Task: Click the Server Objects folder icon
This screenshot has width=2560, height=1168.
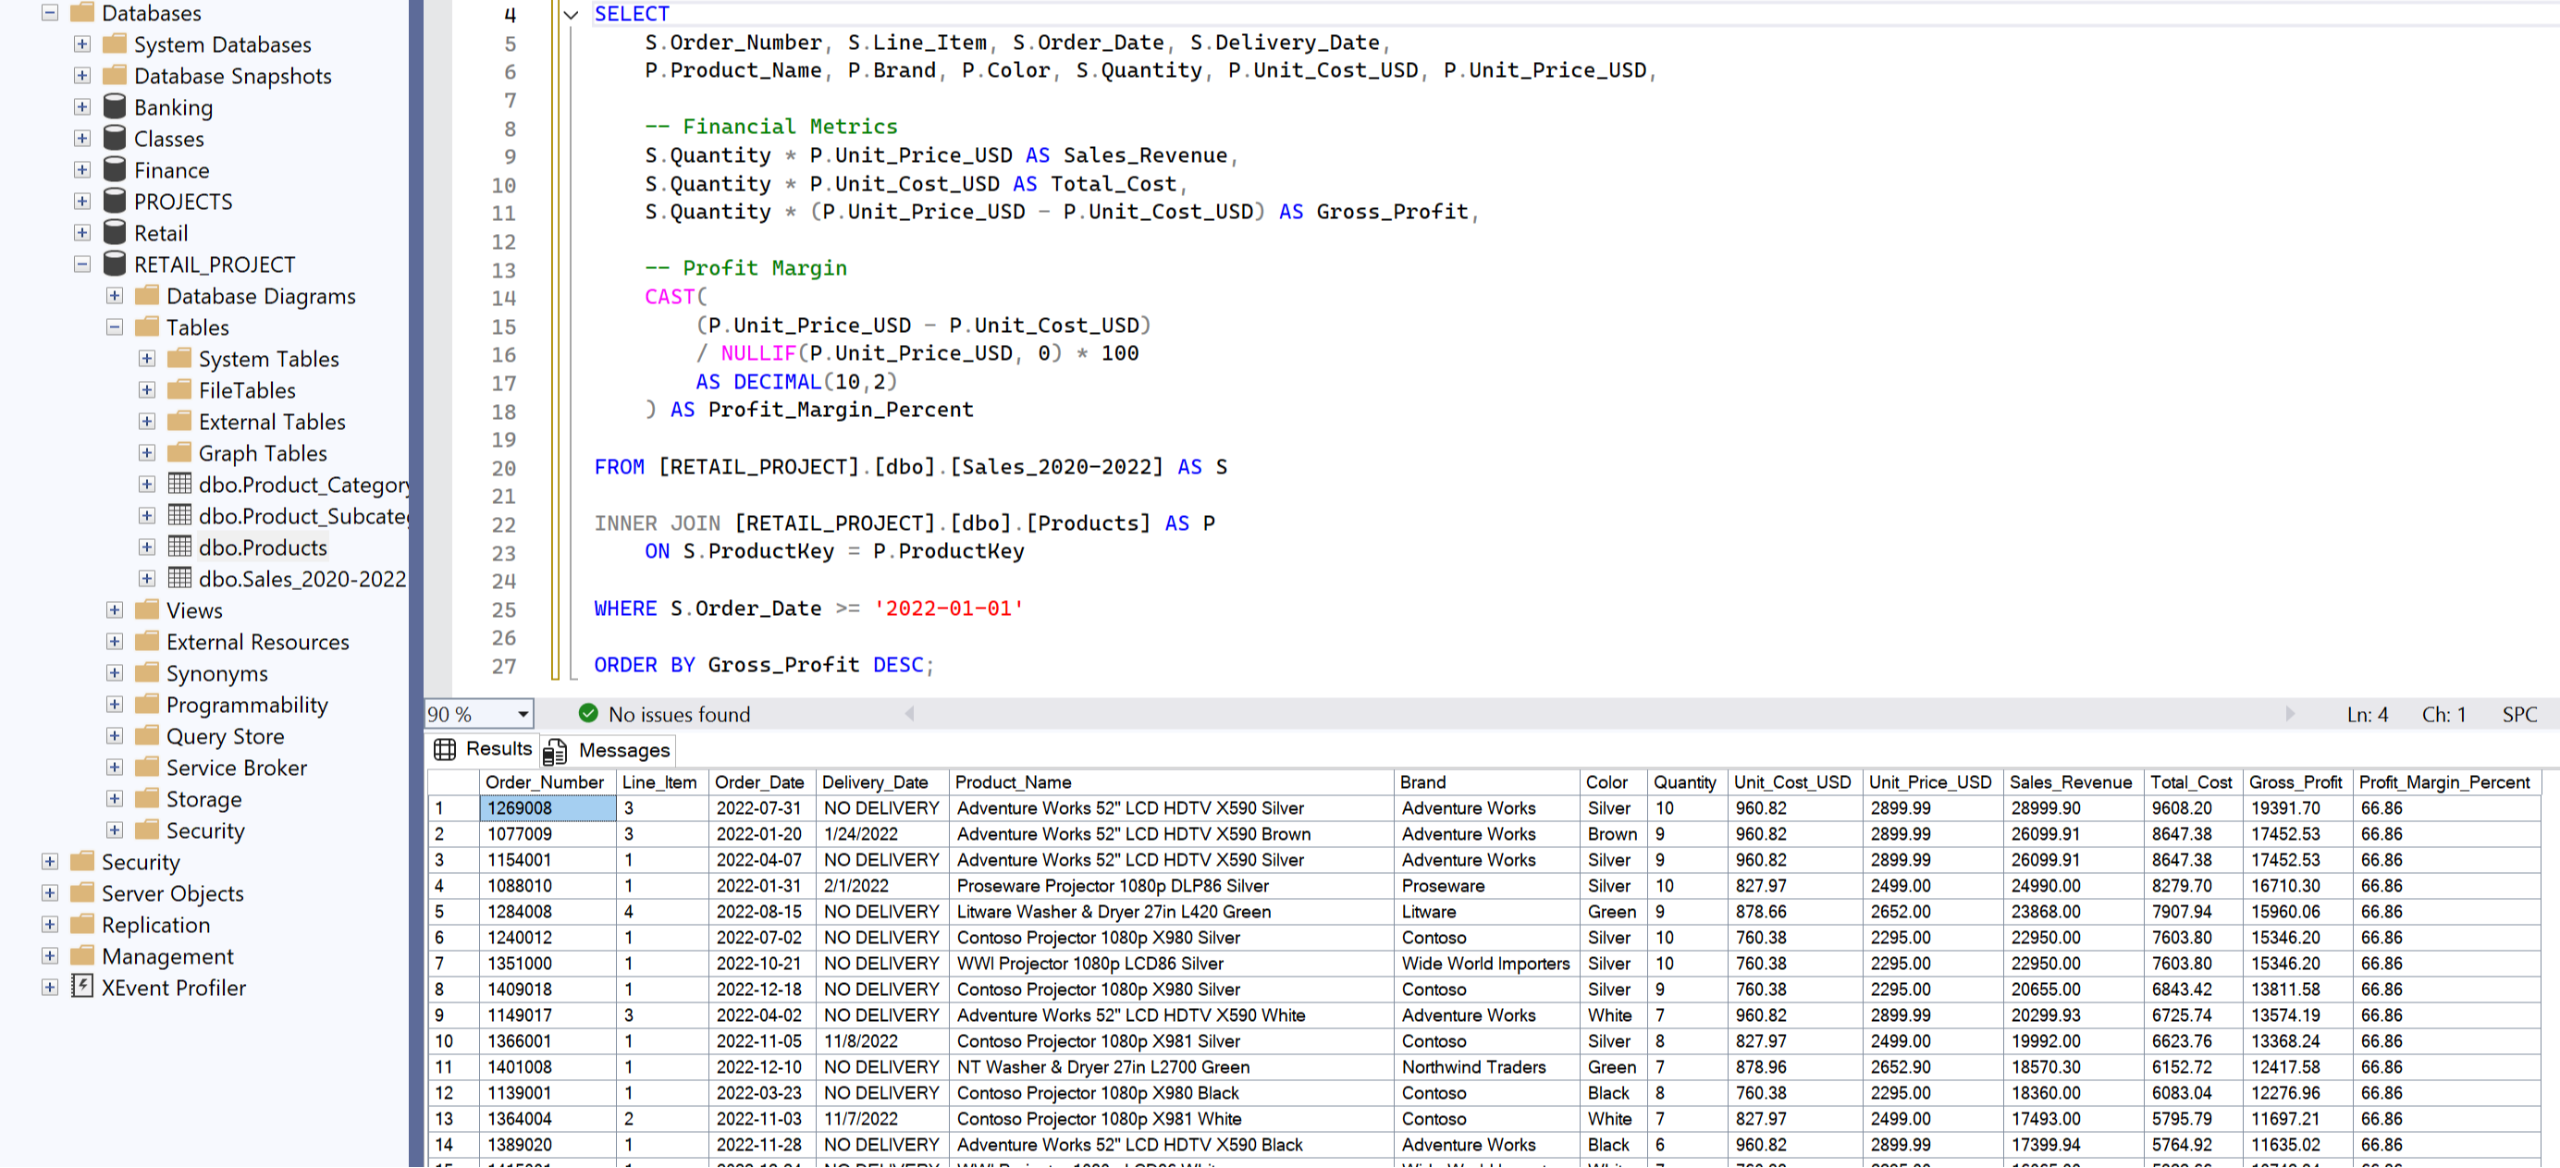Action: pyautogui.click(x=82, y=893)
